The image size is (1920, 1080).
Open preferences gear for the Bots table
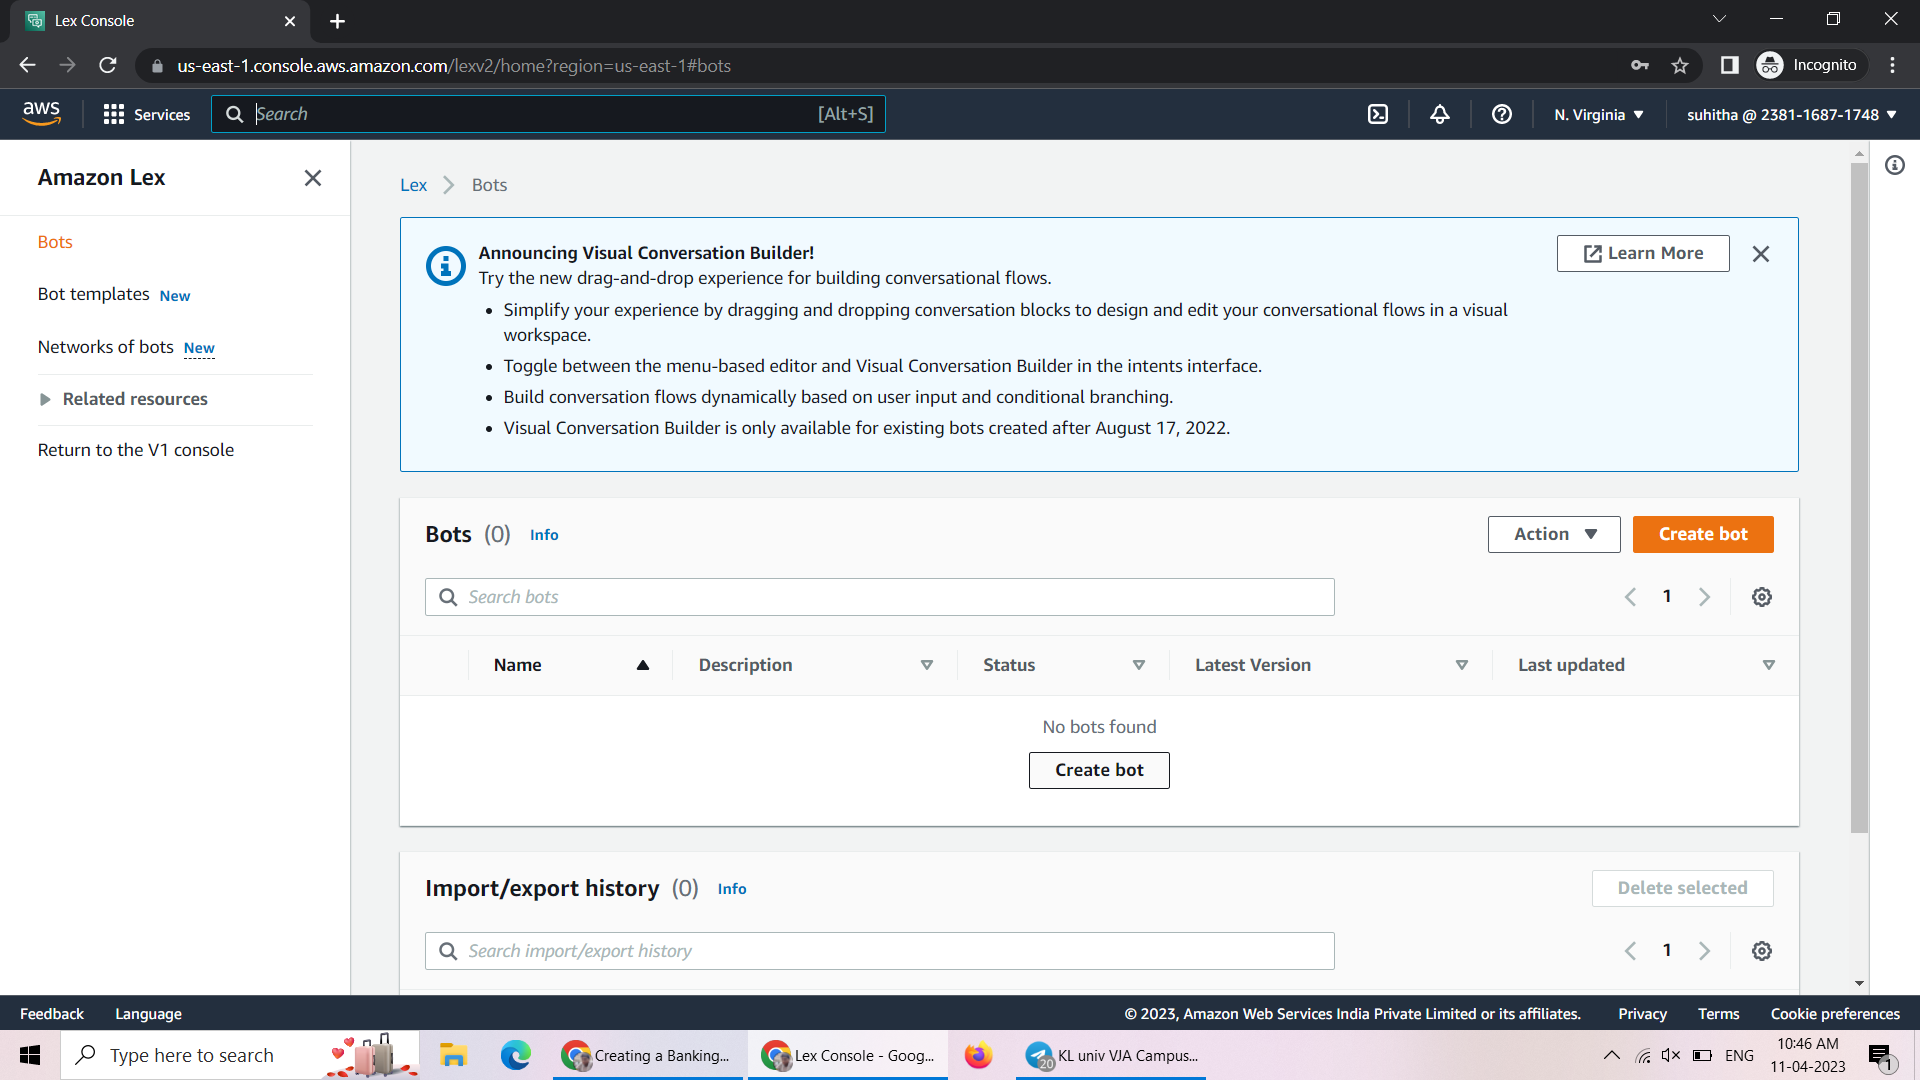point(1762,596)
